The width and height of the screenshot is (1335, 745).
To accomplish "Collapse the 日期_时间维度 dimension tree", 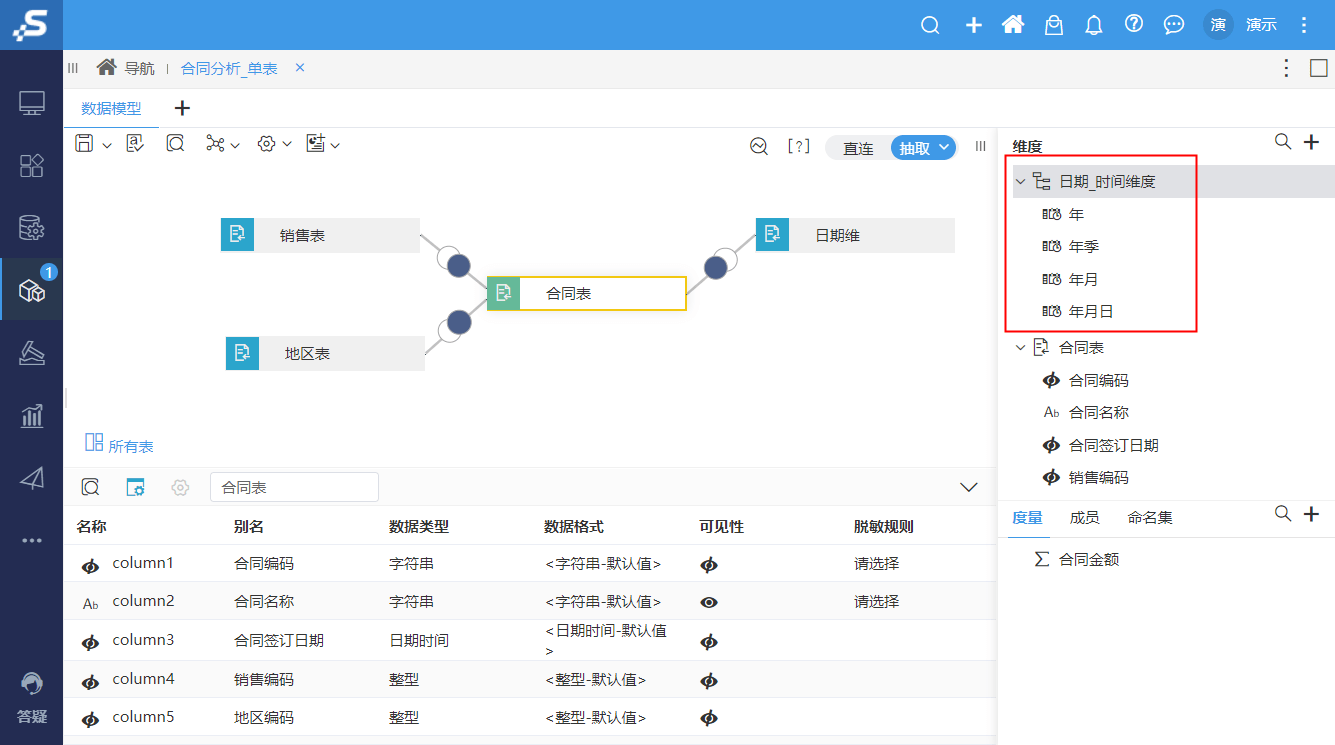I will click(1020, 181).
